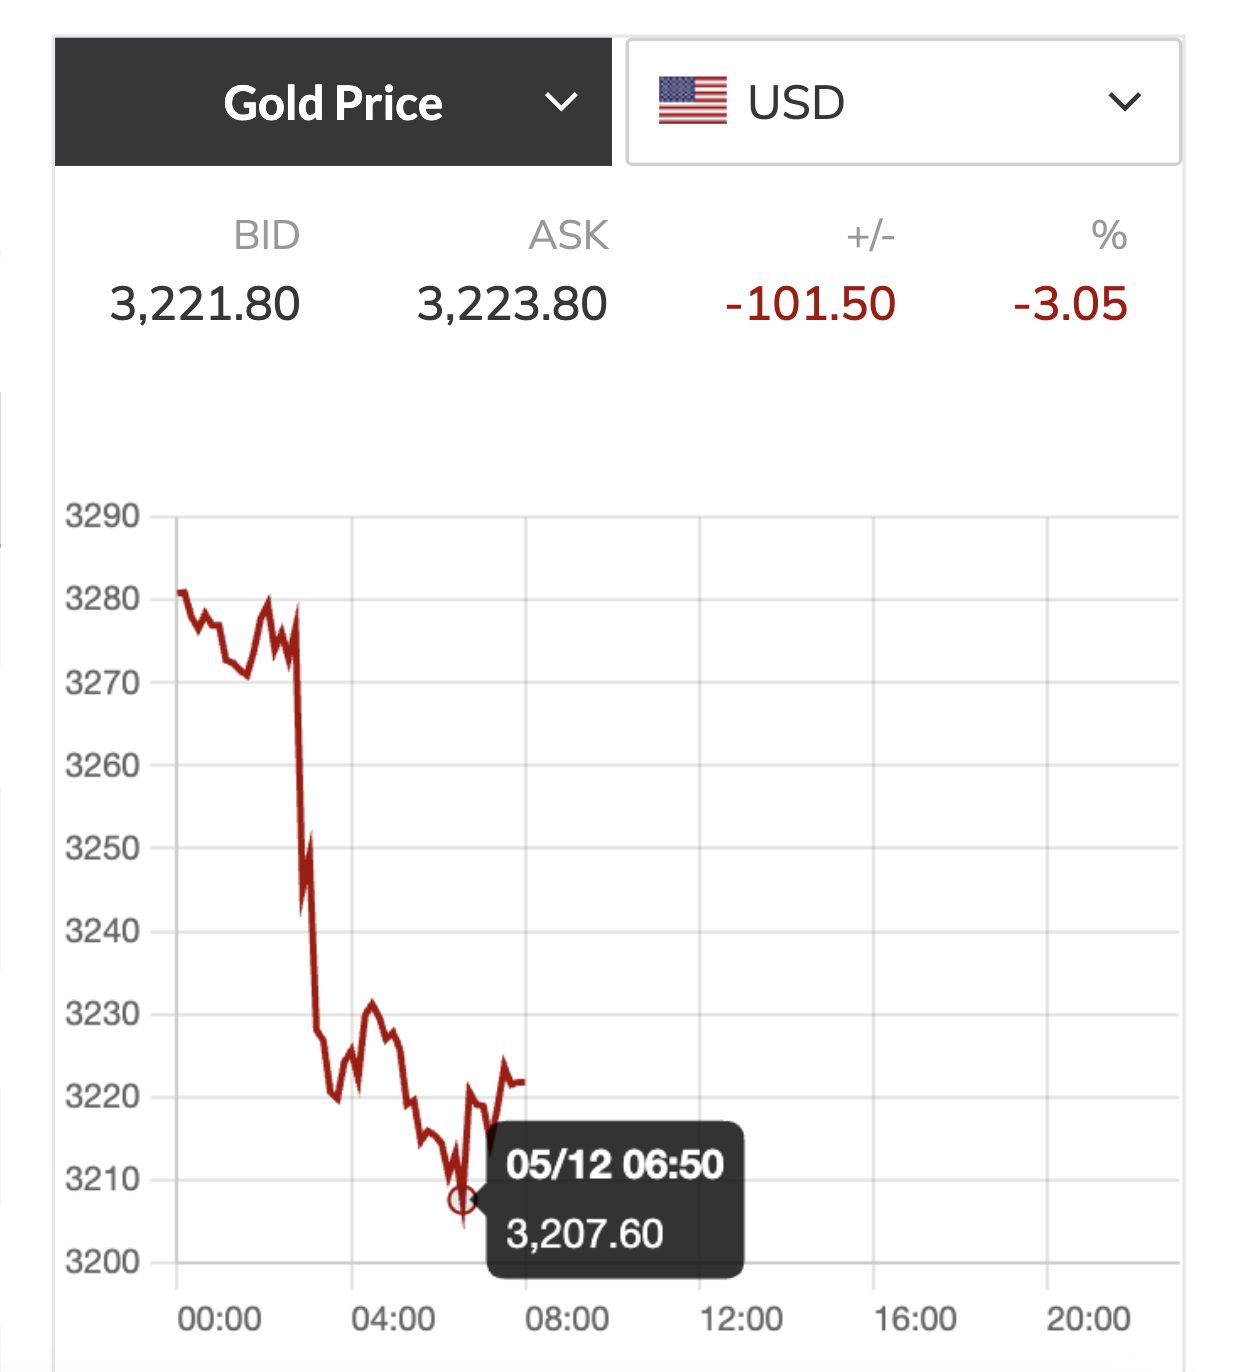This screenshot has height=1372, width=1256.
Task: Click the -3.05 percent change value
Action: click(1070, 304)
